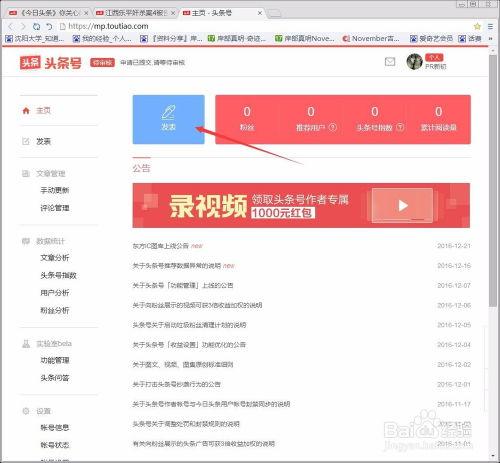500x463 pixels.
Task: Click the user avatar picture in header
Action: tap(414, 61)
